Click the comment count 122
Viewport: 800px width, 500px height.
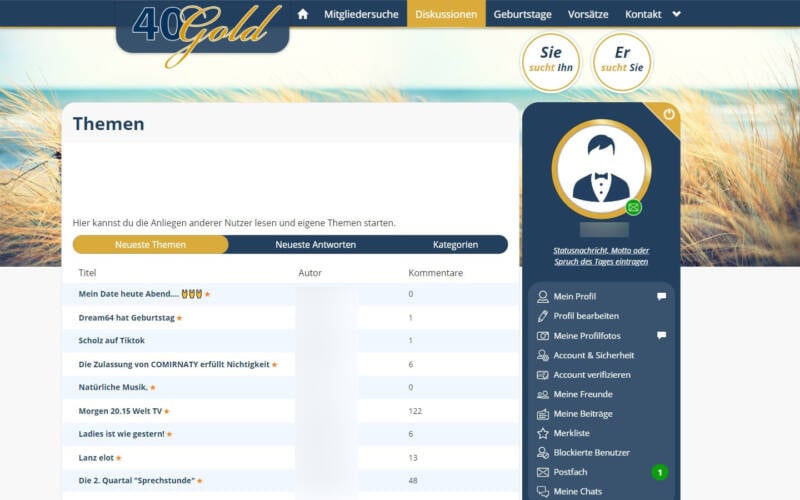coord(415,411)
